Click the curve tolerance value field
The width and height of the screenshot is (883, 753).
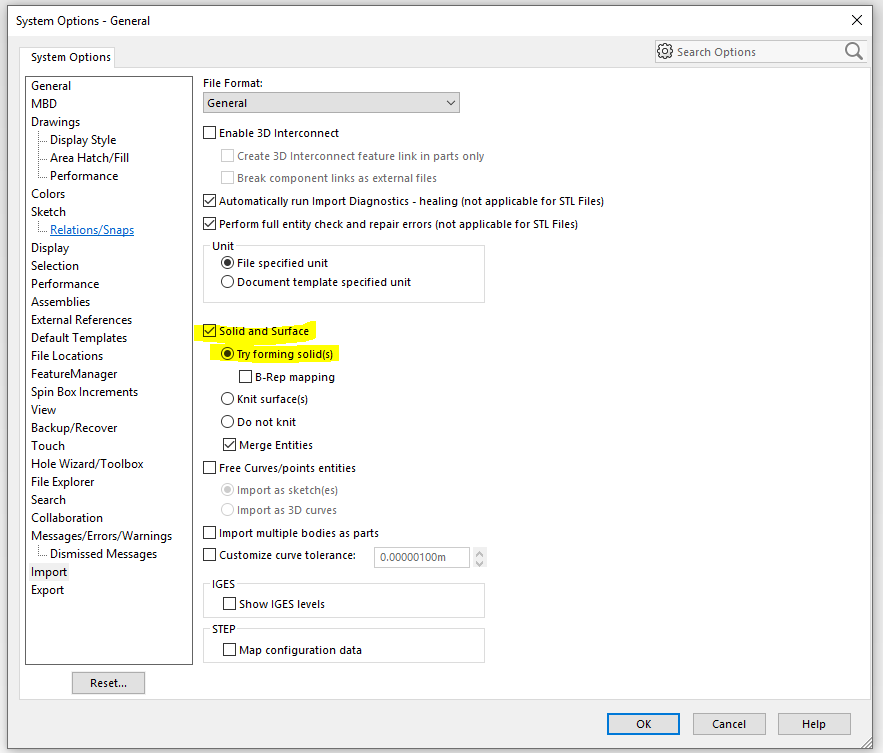pyautogui.click(x=421, y=556)
